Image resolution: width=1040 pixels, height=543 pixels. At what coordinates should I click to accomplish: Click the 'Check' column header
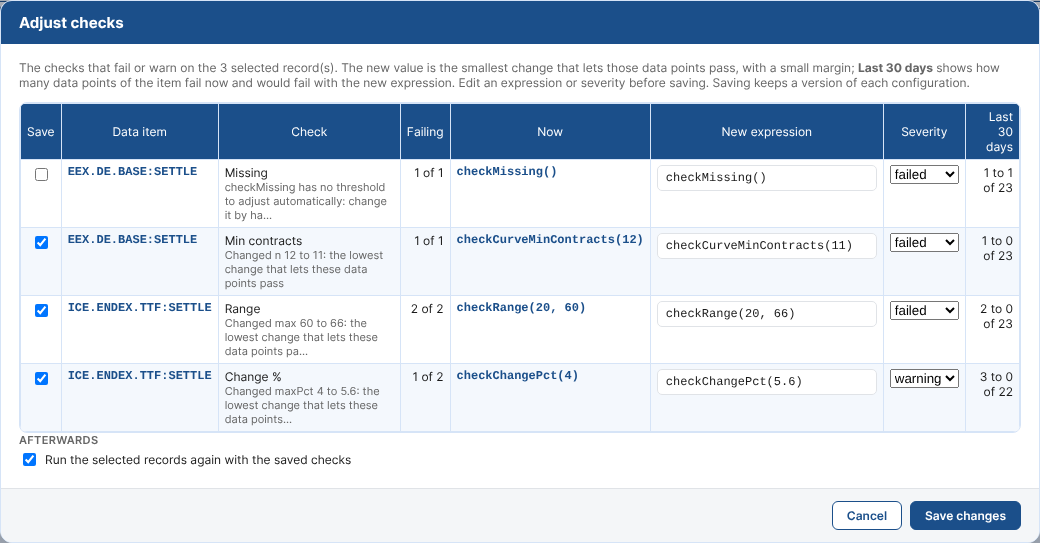click(x=309, y=132)
